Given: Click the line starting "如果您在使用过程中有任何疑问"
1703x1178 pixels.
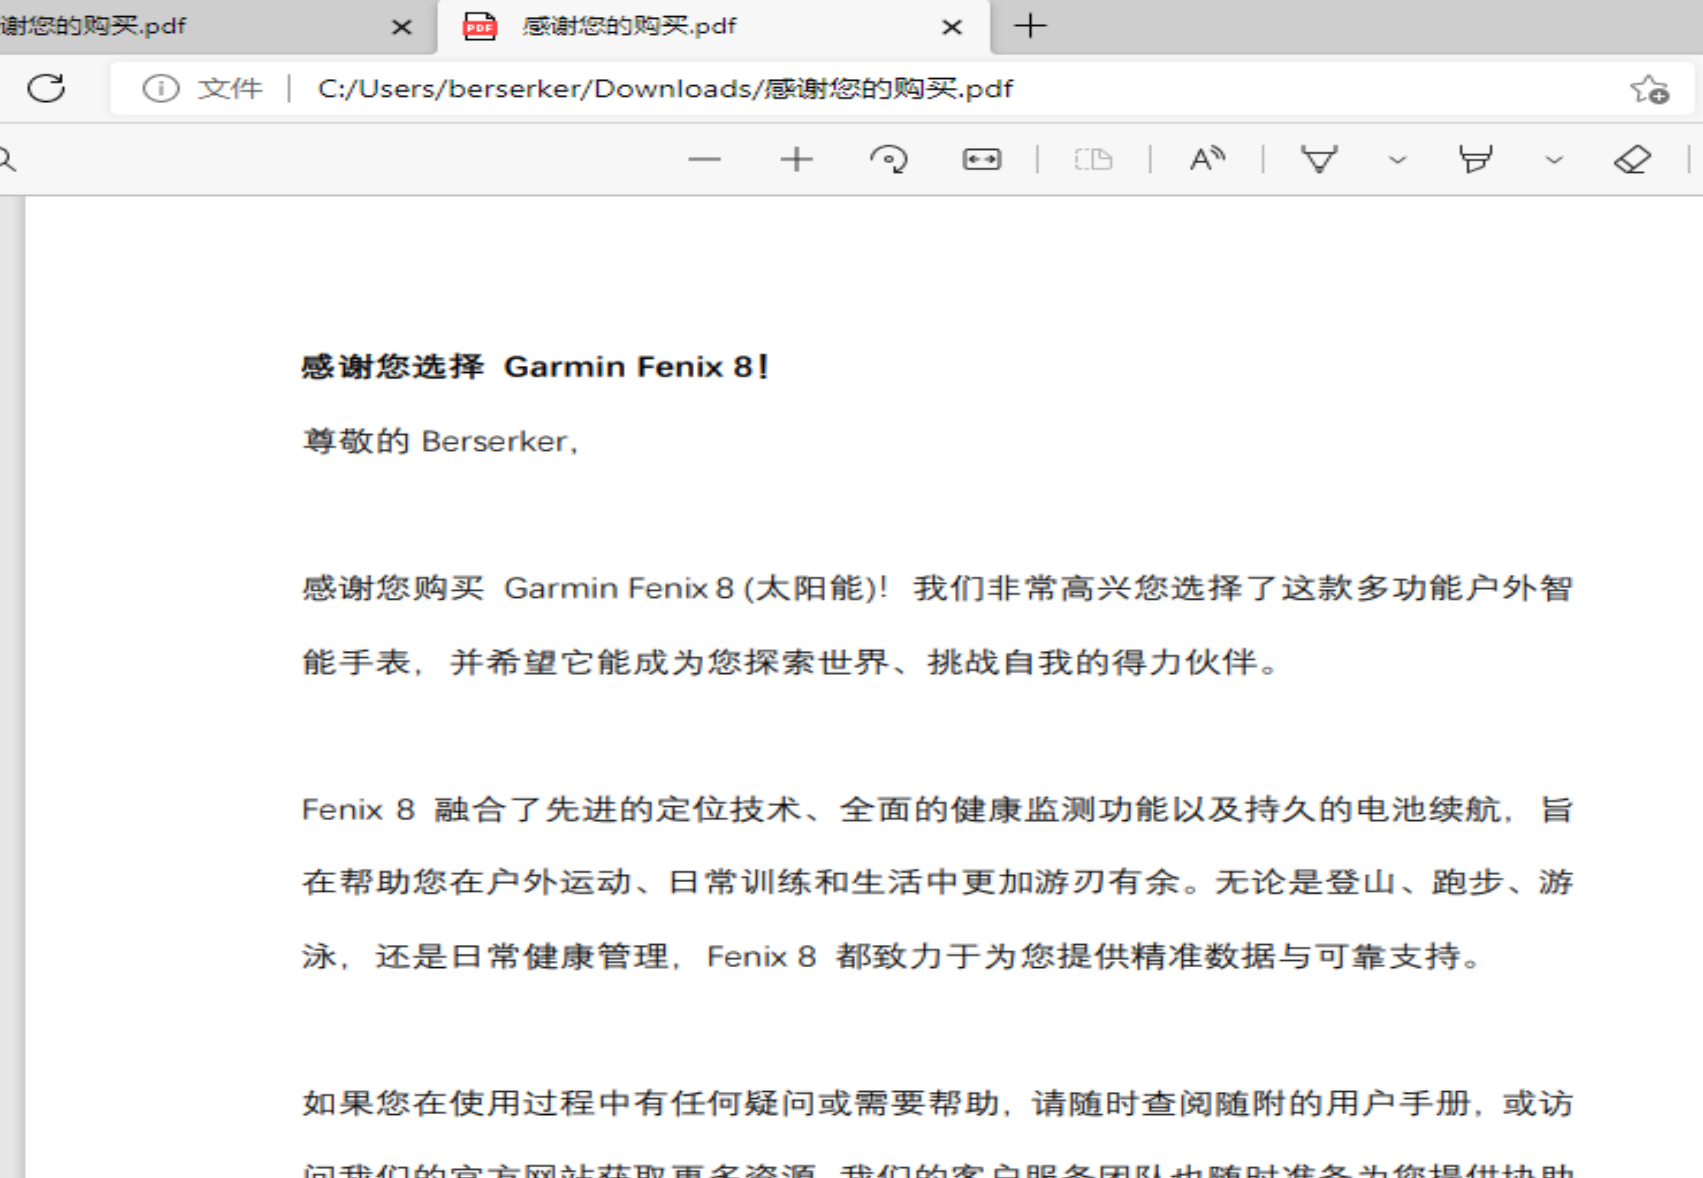Looking at the screenshot, I should pos(938,1103).
